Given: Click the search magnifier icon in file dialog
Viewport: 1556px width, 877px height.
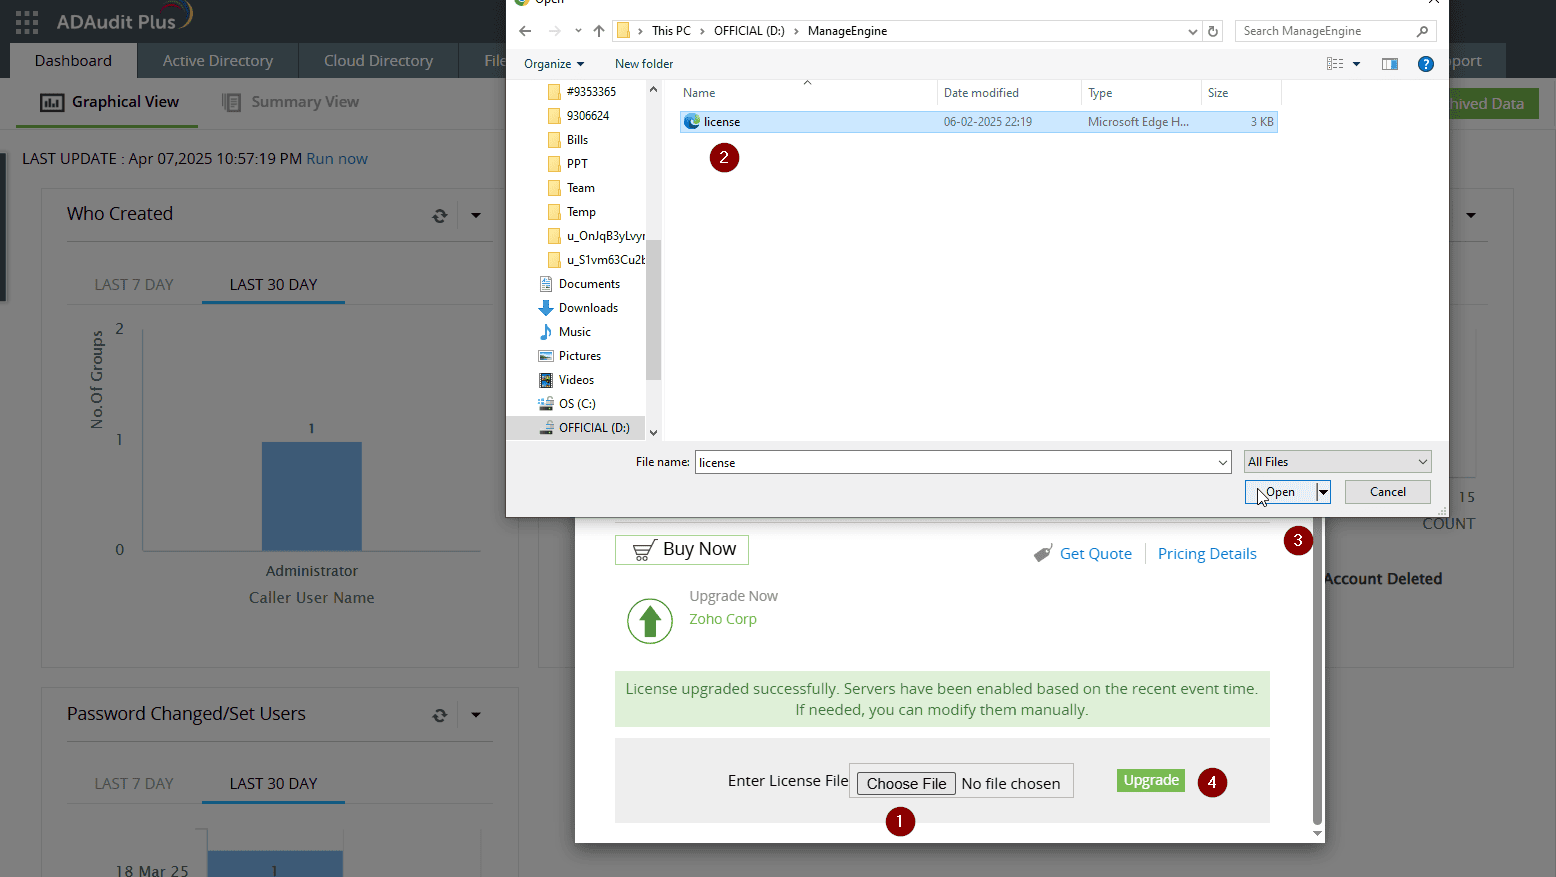Looking at the screenshot, I should click(1422, 31).
